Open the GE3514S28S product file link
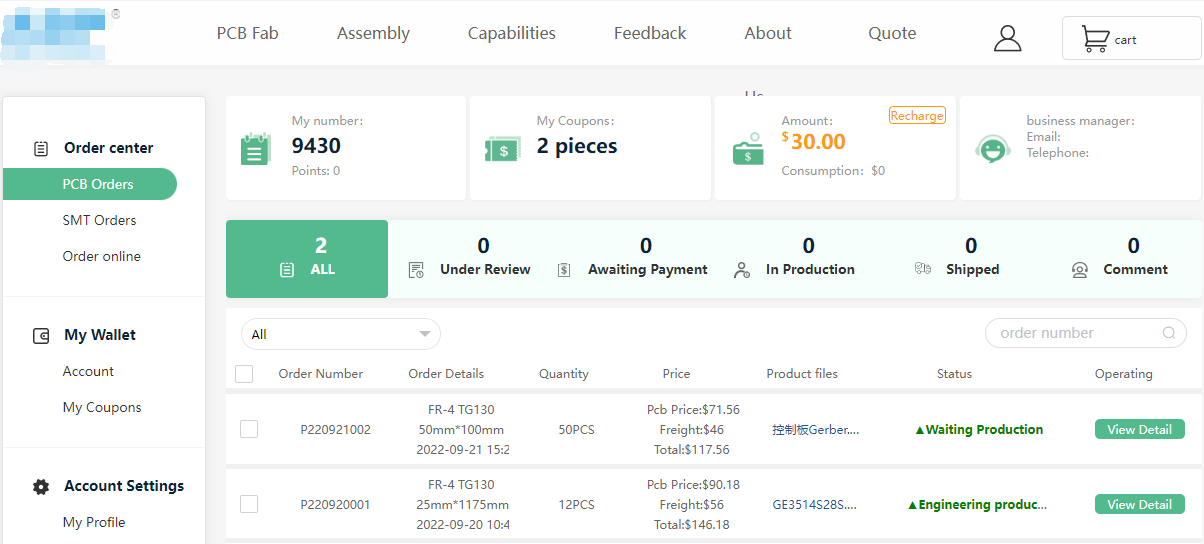 (814, 505)
